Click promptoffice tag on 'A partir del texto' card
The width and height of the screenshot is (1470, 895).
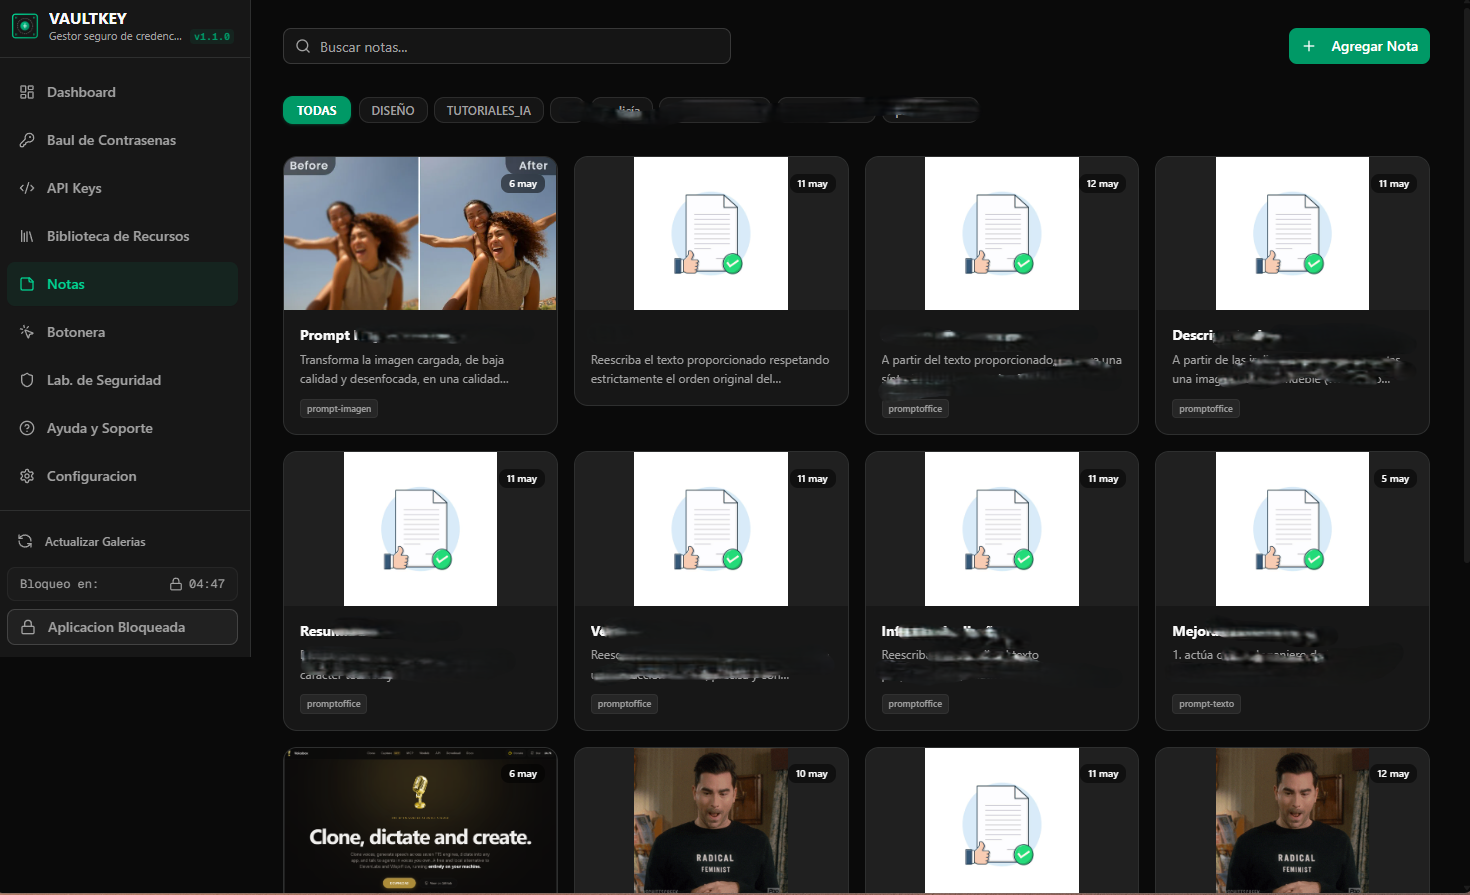pyautogui.click(x=915, y=409)
